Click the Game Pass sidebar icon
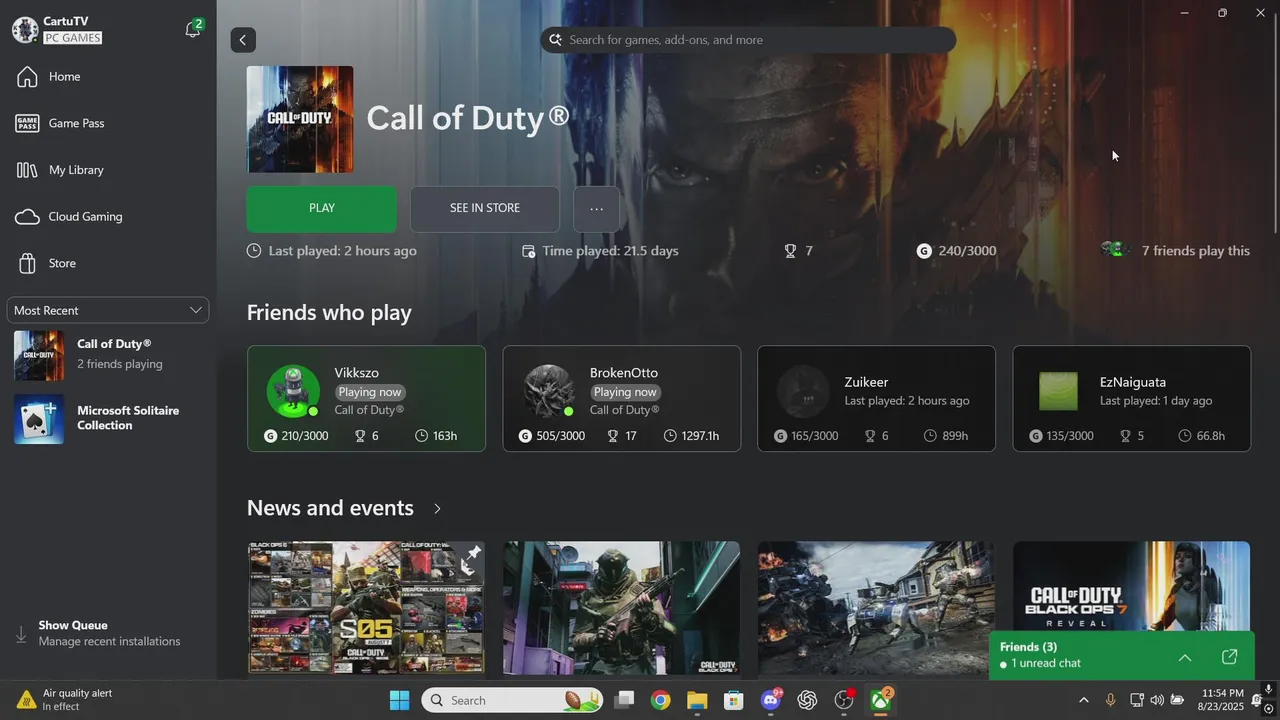Viewport: 1280px width, 720px height. [x=27, y=123]
